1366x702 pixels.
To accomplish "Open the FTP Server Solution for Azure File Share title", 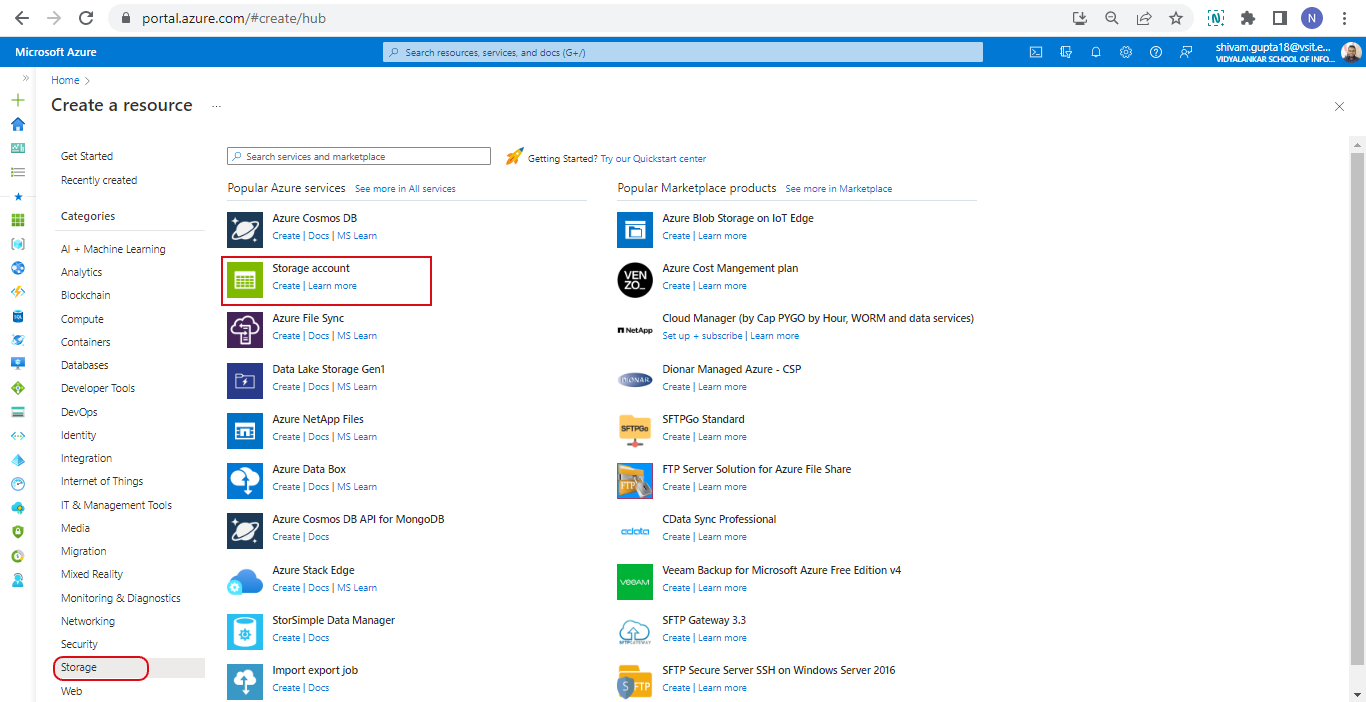I will (x=757, y=469).
